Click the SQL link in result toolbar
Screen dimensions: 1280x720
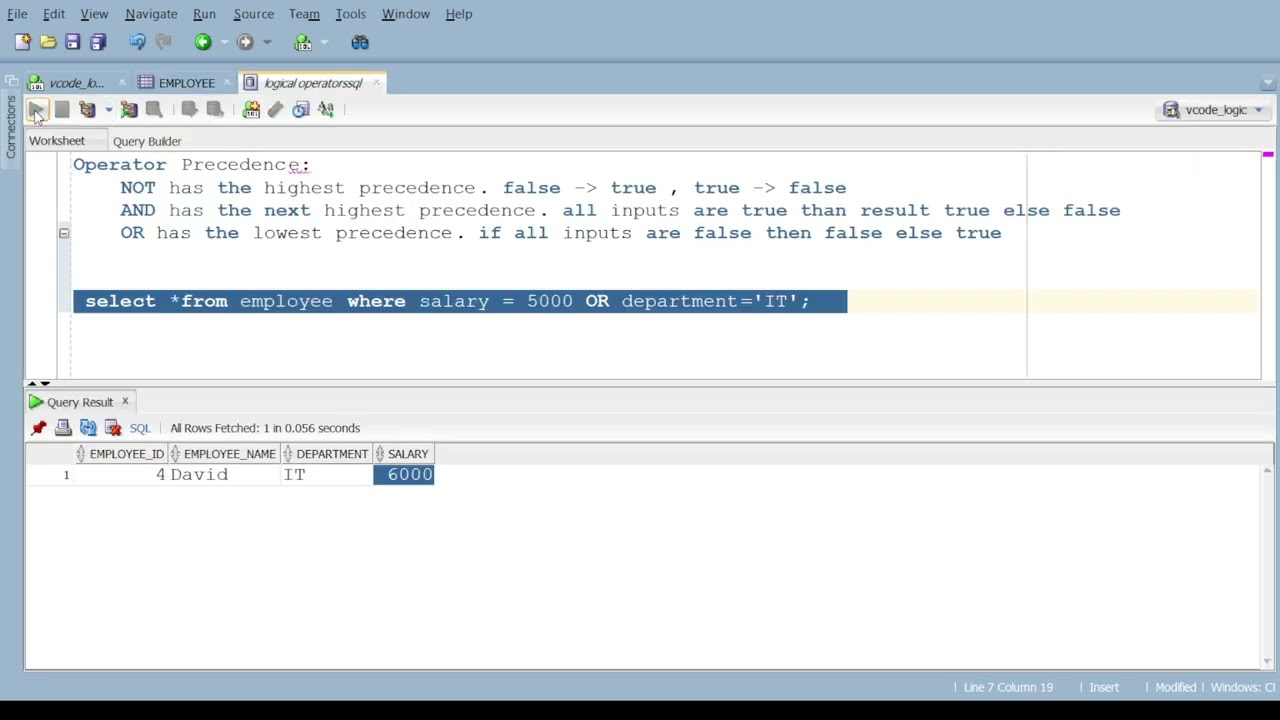tap(139, 428)
